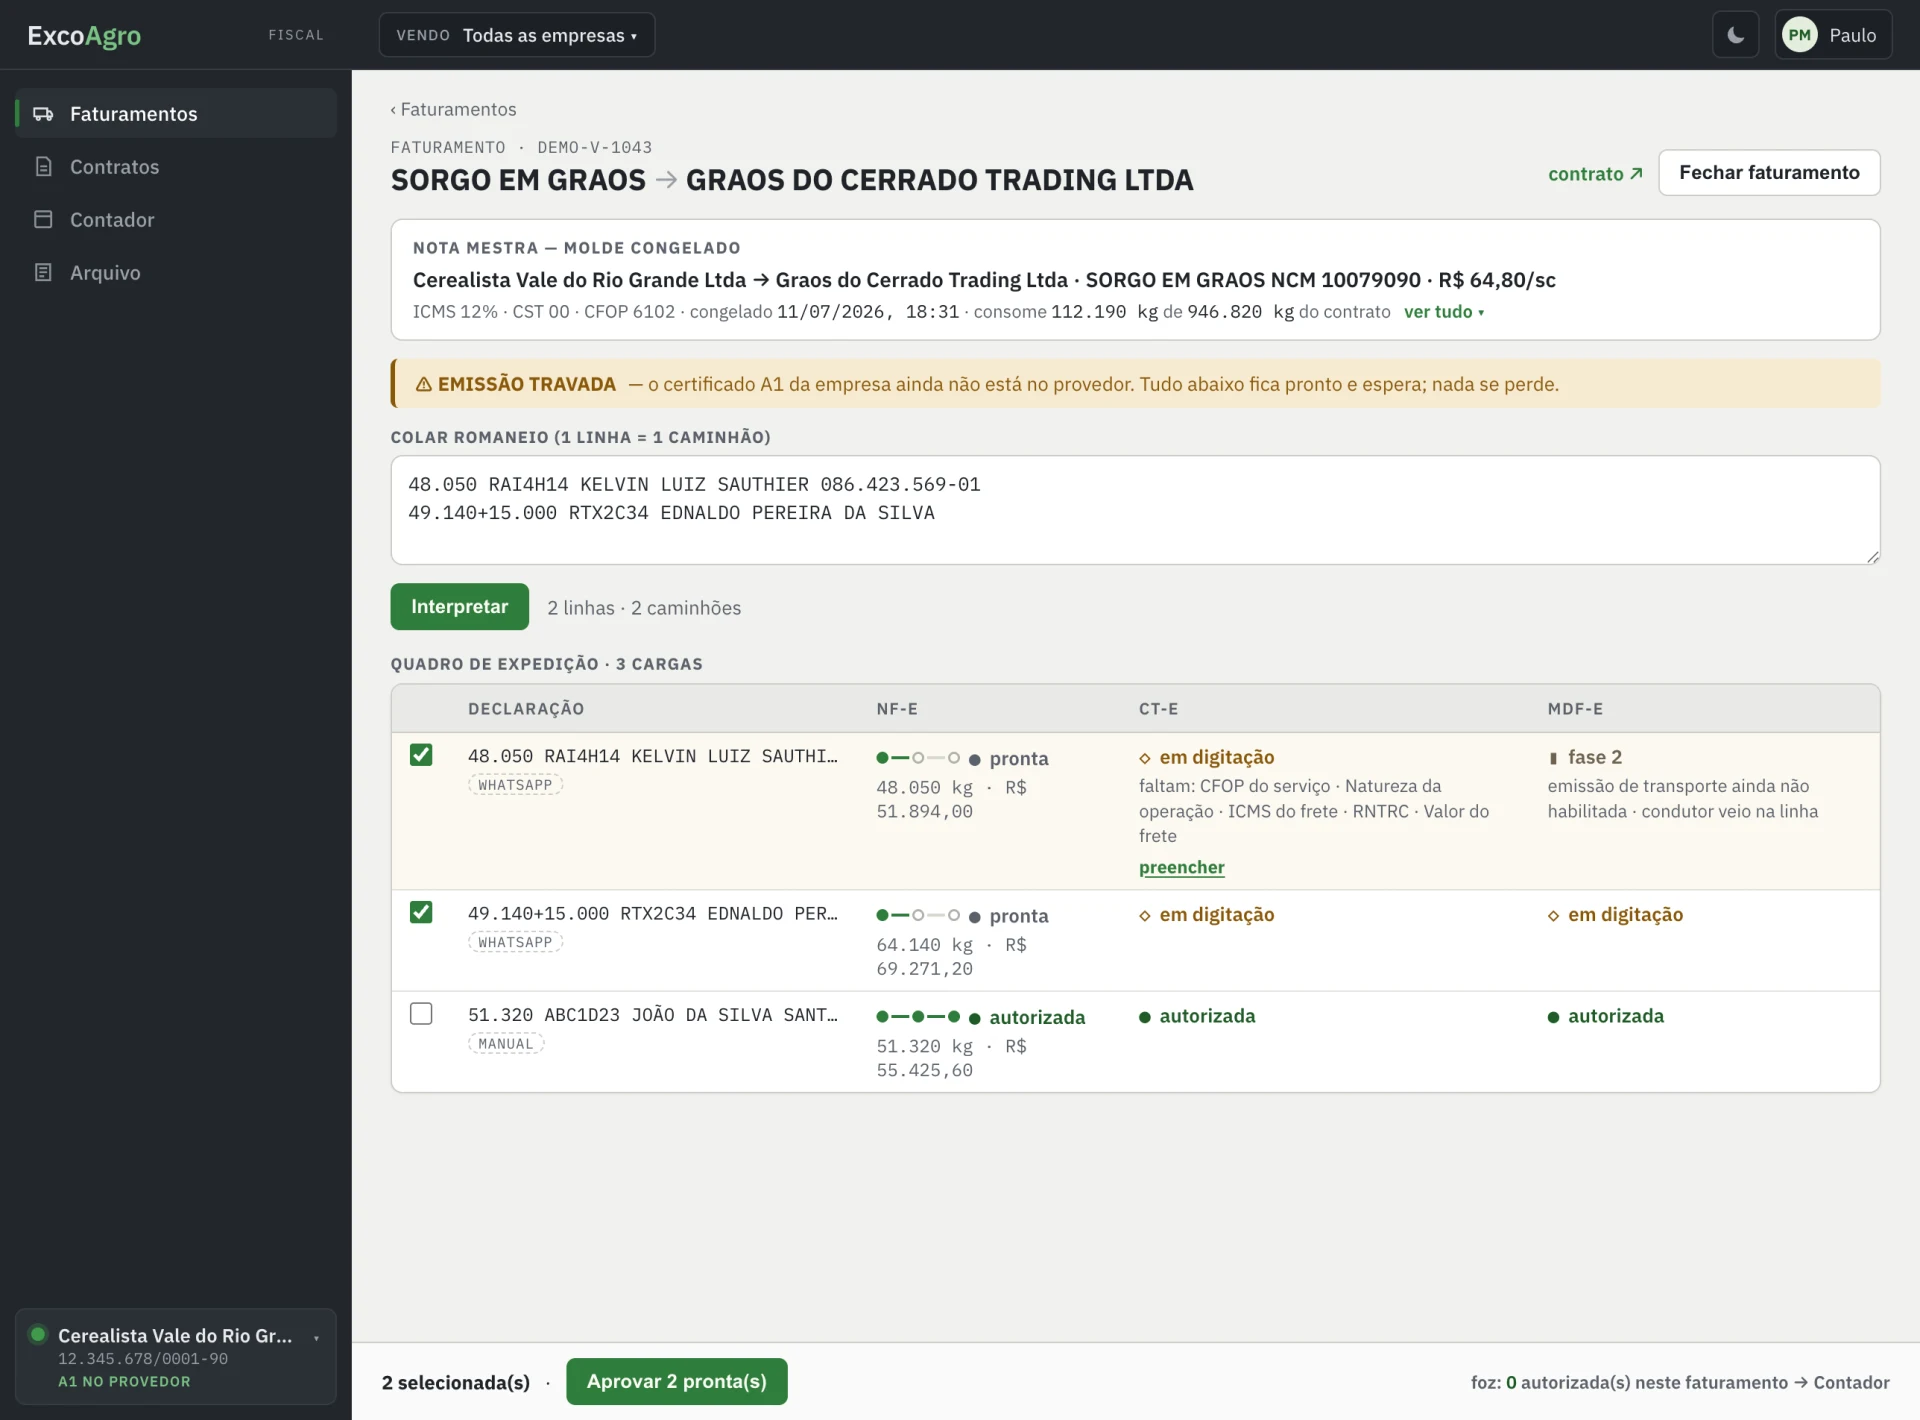Click WHATSAPP tag on 49.140+15.000 row
The height and width of the screenshot is (1420, 1920).
(515, 943)
